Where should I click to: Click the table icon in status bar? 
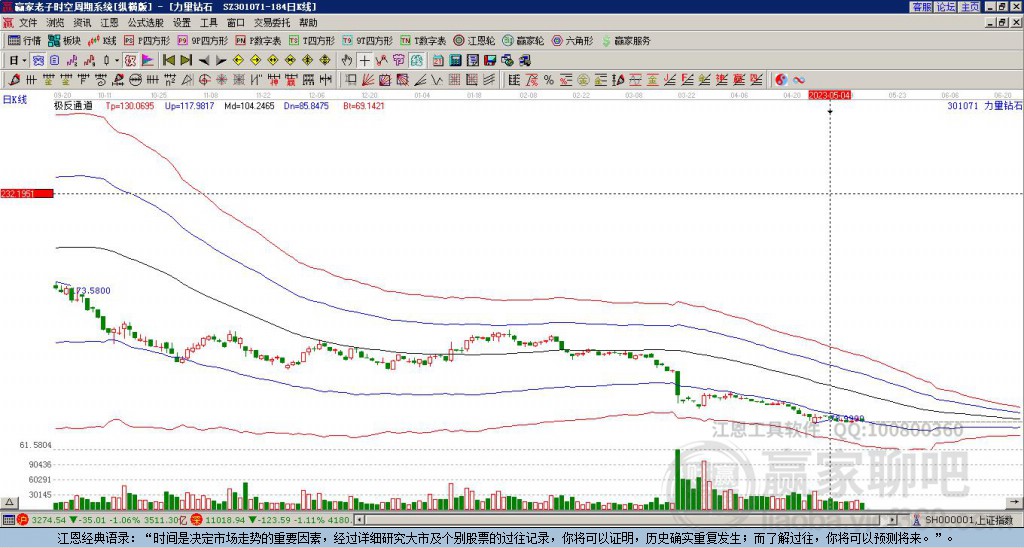8,520
